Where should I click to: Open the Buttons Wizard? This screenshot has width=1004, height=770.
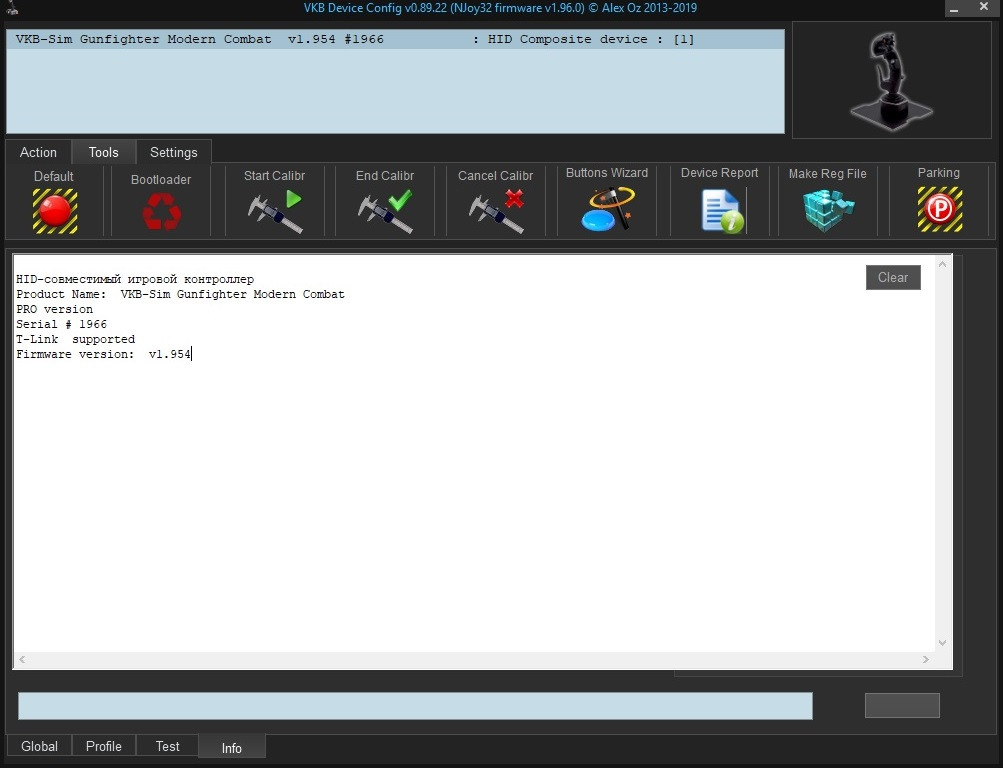pyautogui.click(x=607, y=209)
